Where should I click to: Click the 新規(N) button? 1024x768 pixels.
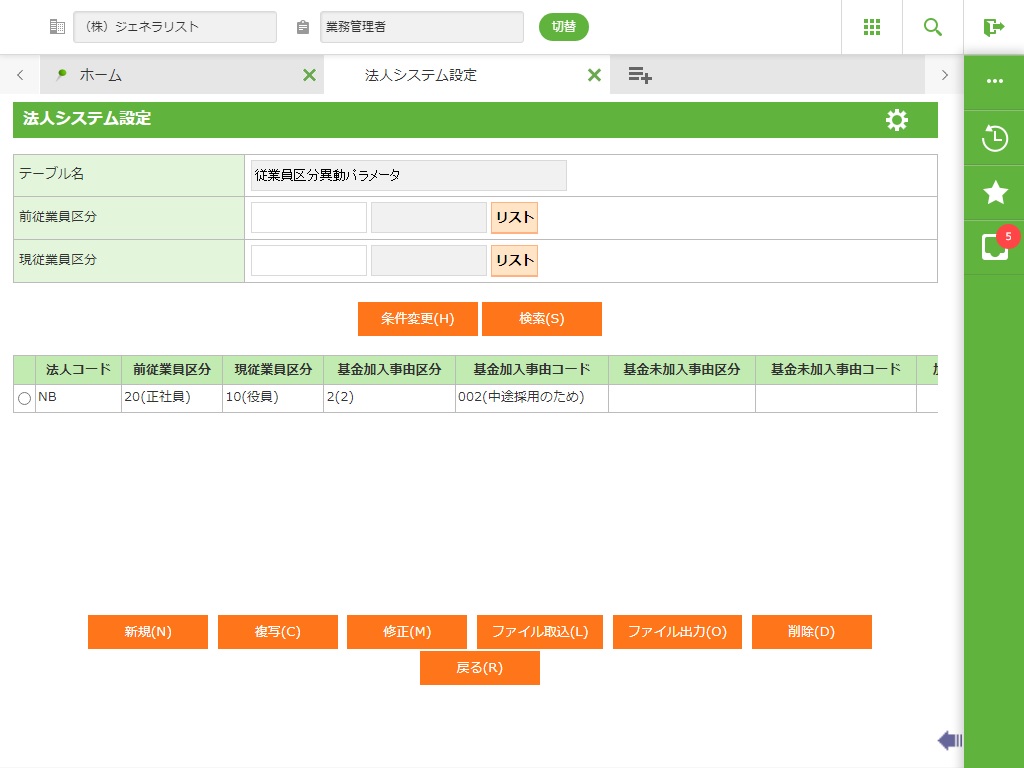click(148, 632)
